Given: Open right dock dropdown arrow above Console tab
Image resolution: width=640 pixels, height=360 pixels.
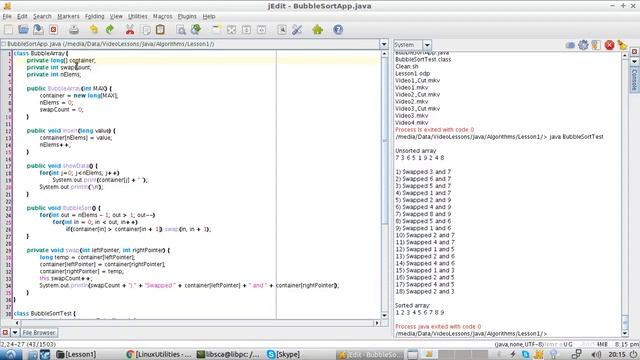Looking at the screenshot, I should [x=634, y=61].
